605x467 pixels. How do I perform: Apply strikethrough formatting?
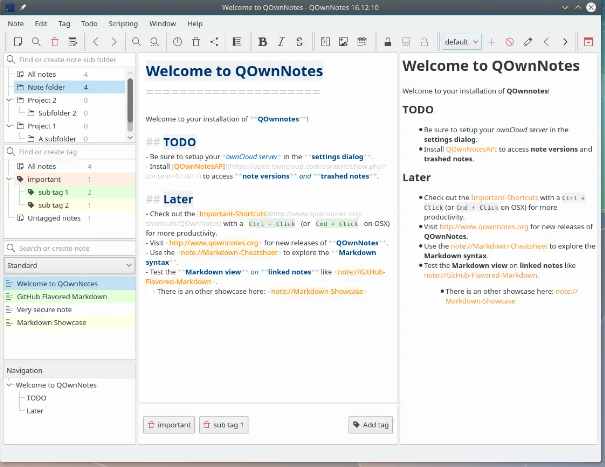299,42
